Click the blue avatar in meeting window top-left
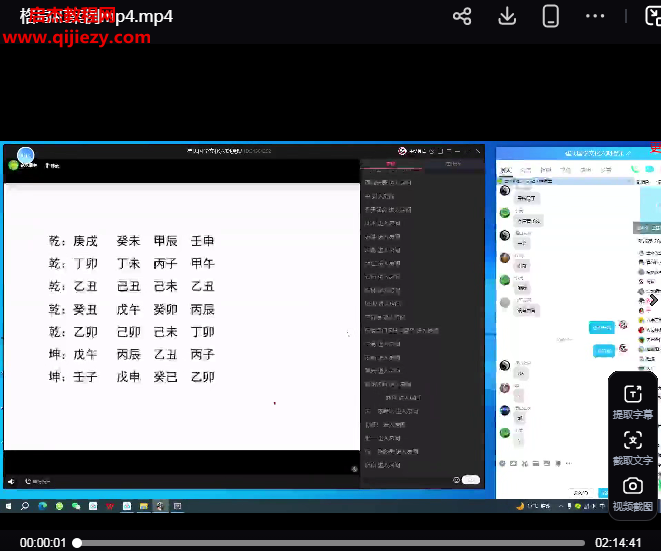This screenshot has width=661, height=551. pyautogui.click(x=25, y=155)
